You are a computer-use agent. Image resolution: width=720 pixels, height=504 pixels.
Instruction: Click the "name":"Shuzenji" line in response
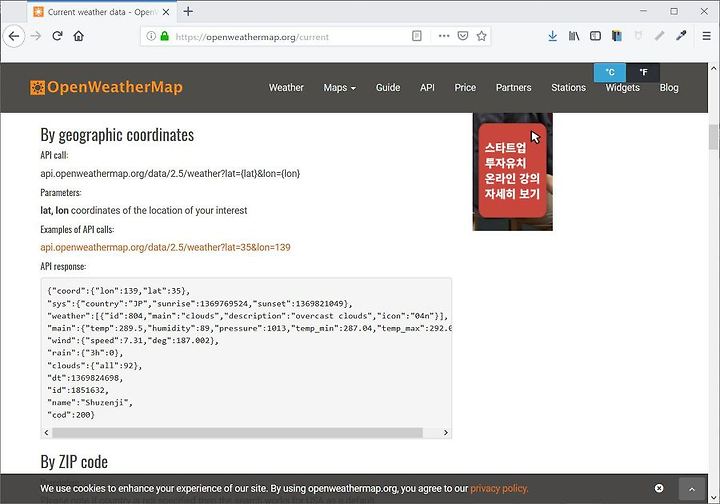click(90, 403)
